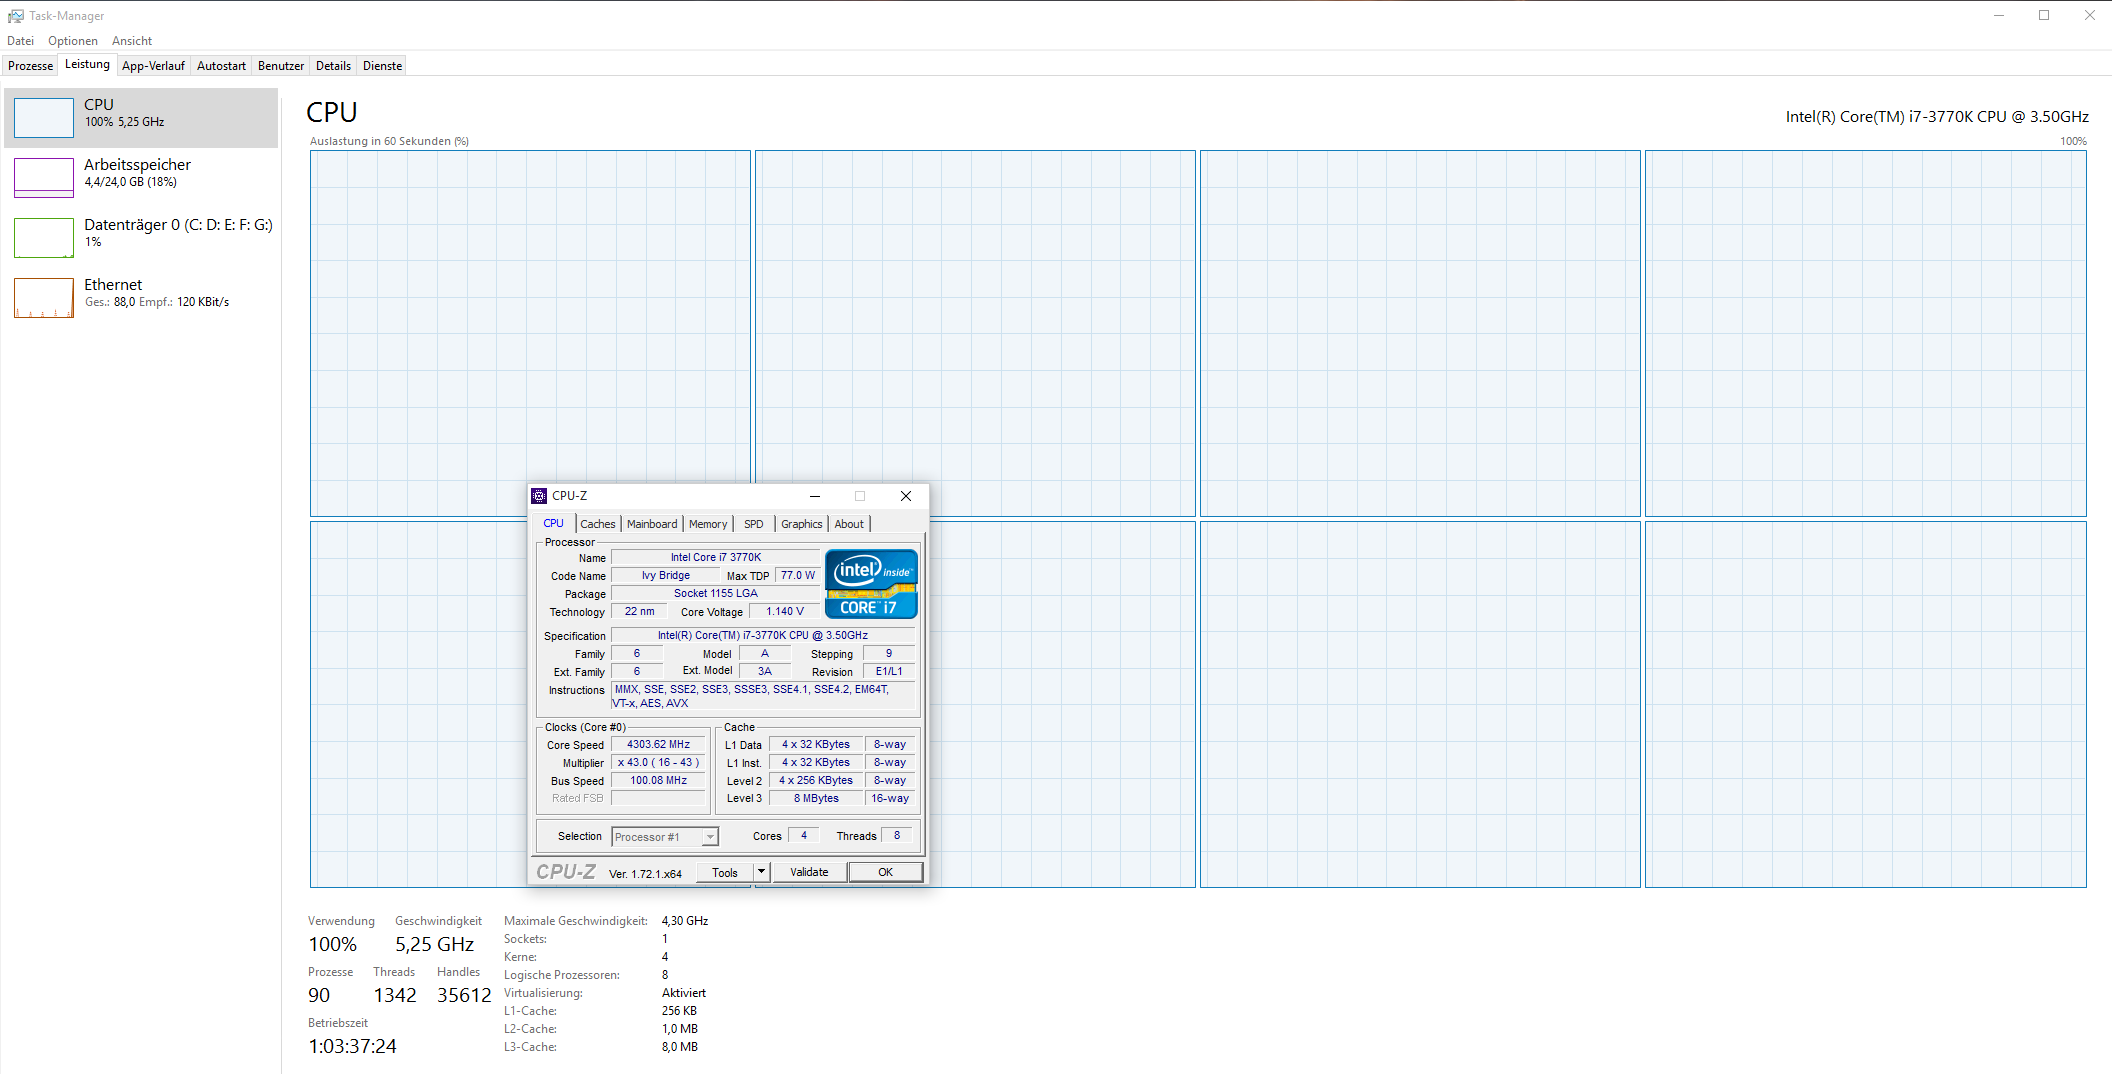Click the CPU-Z window title icon
The width and height of the screenshot is (2112, 1074).
539,496
